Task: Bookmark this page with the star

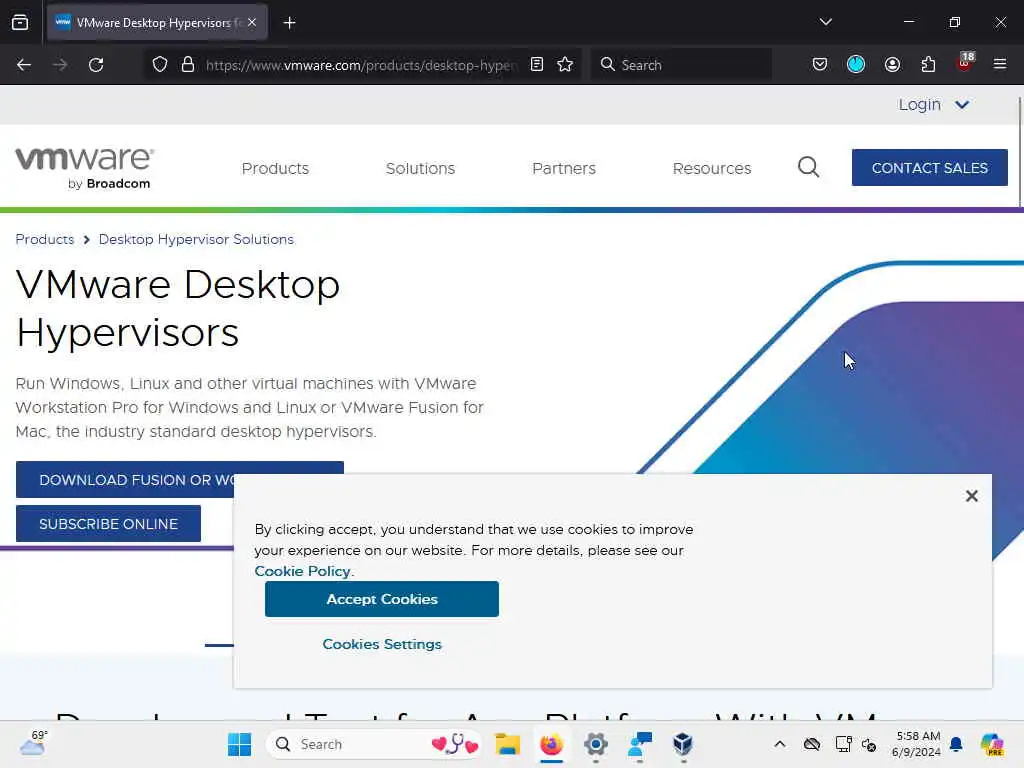Action: click(565, 65)
